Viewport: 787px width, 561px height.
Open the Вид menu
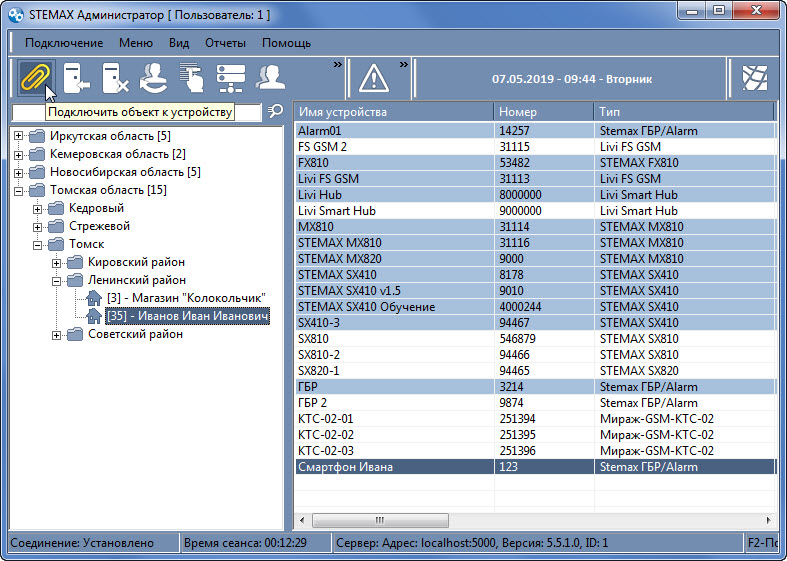[179, 43]
